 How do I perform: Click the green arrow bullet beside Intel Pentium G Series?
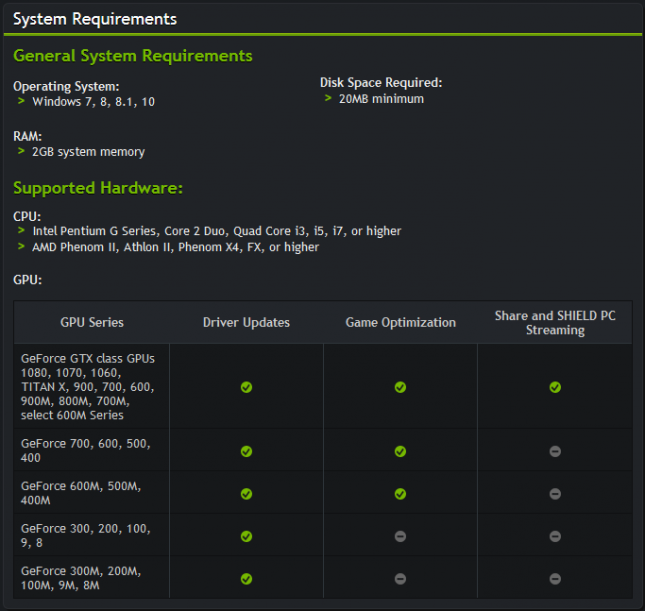tap(21, 230)
